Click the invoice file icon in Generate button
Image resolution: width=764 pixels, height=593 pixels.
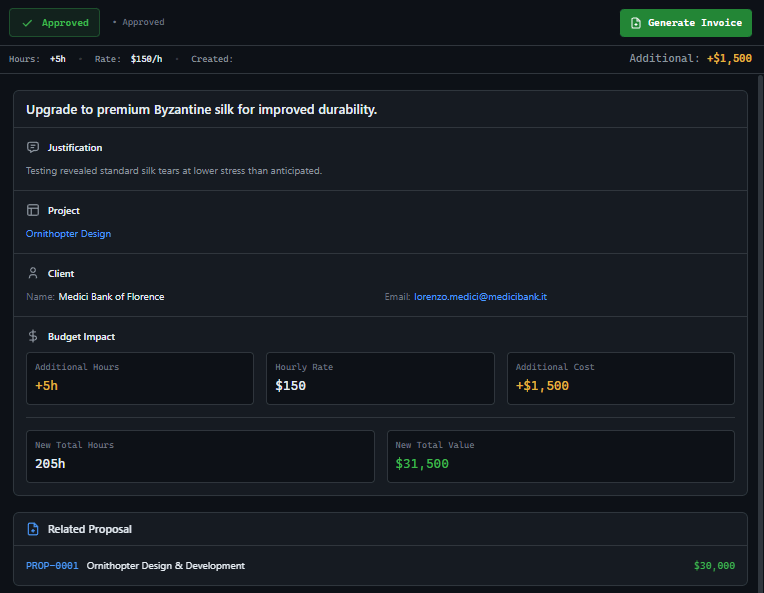(x=636, y=23)
